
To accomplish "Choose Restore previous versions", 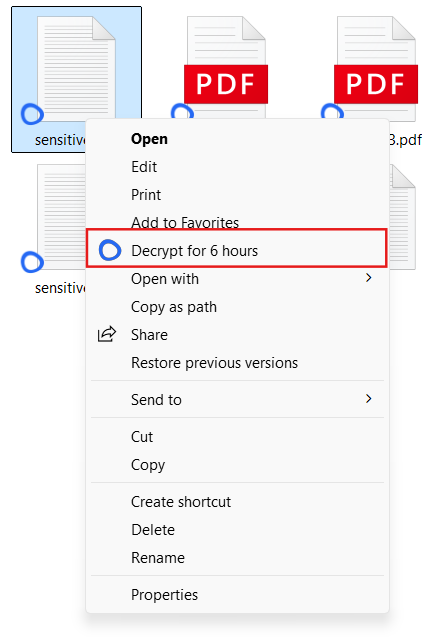I will tap(214, 362).
